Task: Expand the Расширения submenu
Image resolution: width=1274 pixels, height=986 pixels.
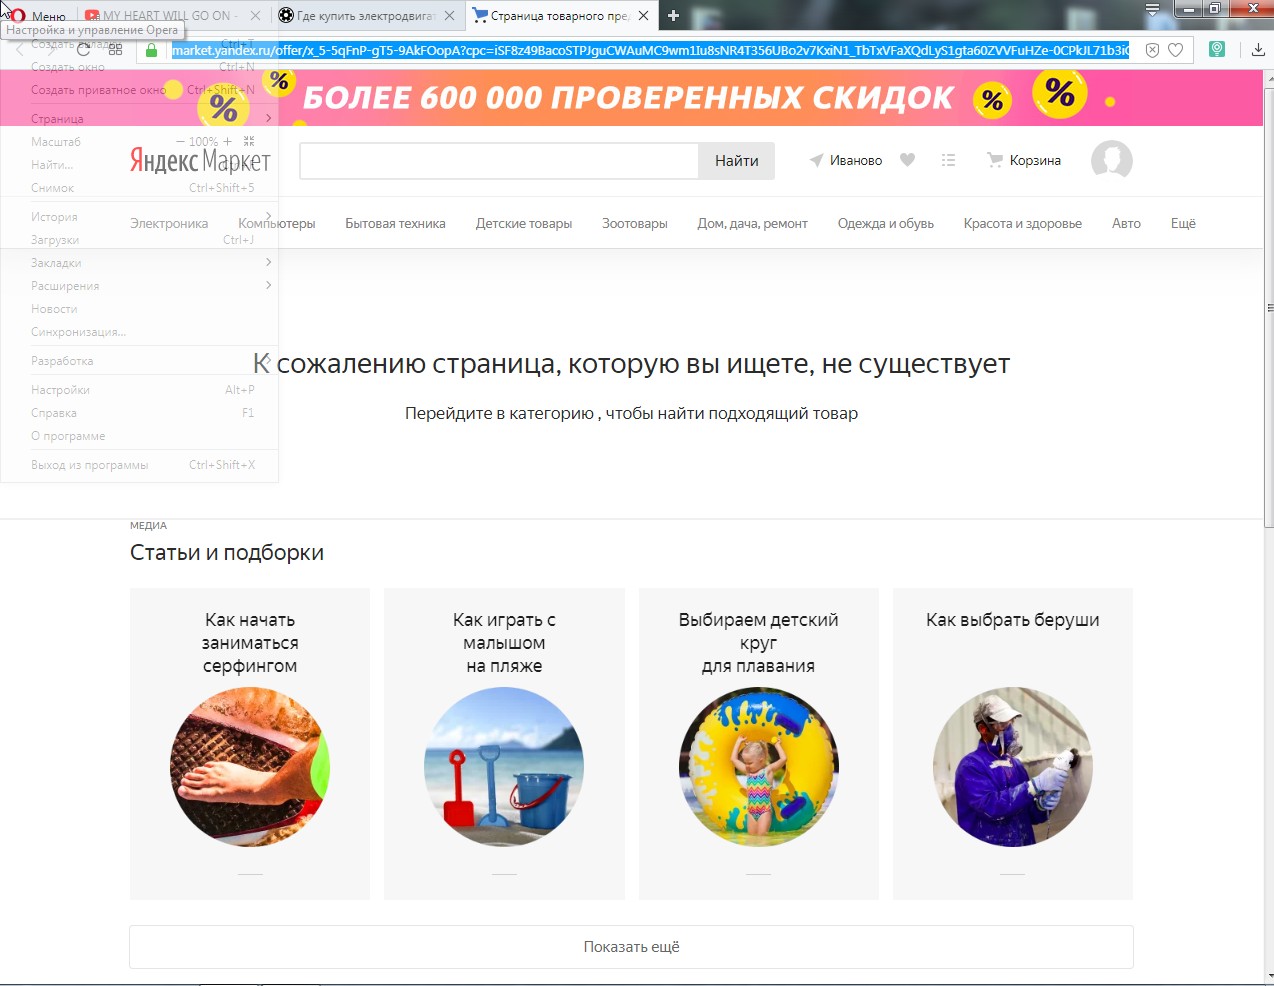Action: pyautogui.click(x=139, y=286)
